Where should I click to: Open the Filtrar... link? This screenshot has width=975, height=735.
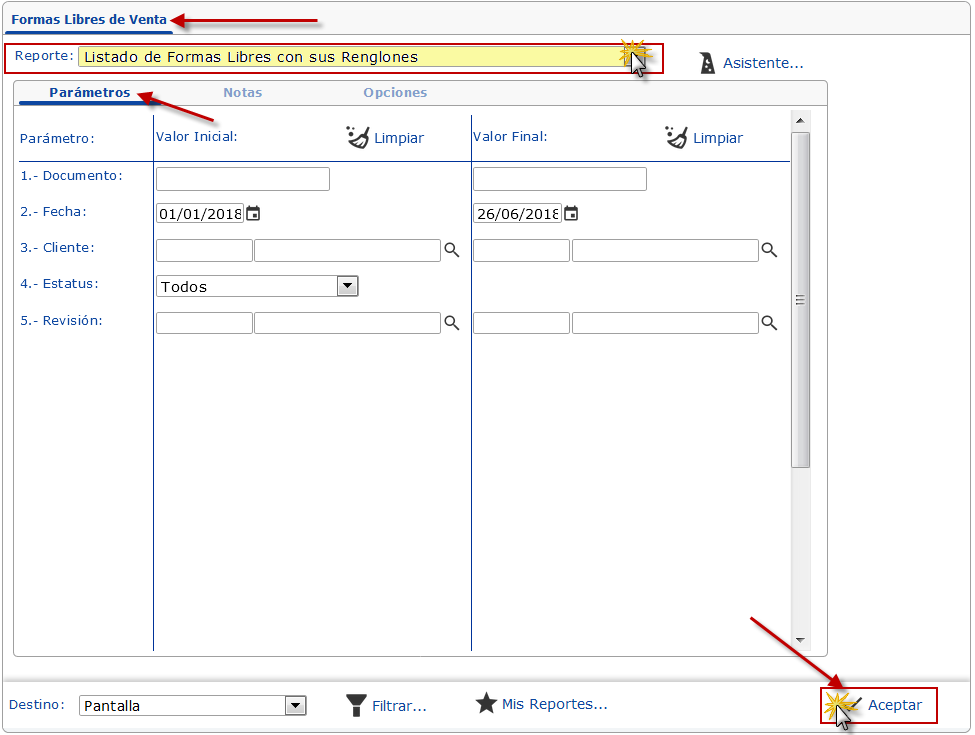[x=399, y=706]
